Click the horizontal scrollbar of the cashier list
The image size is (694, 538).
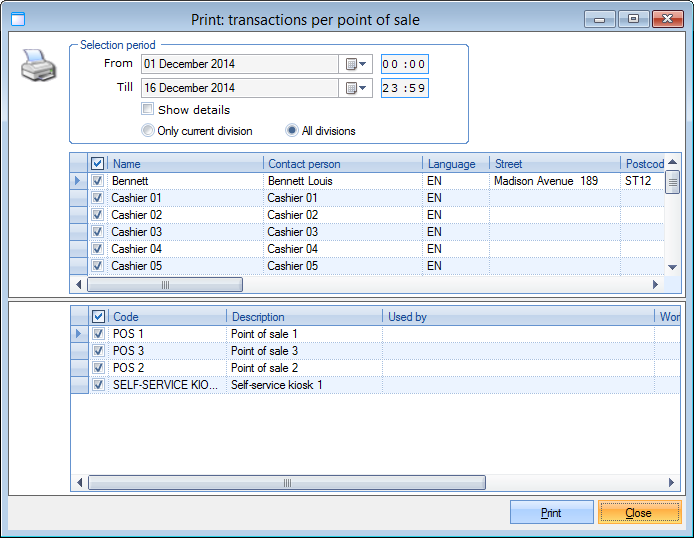pyautogui.click(x=164, y=285)
